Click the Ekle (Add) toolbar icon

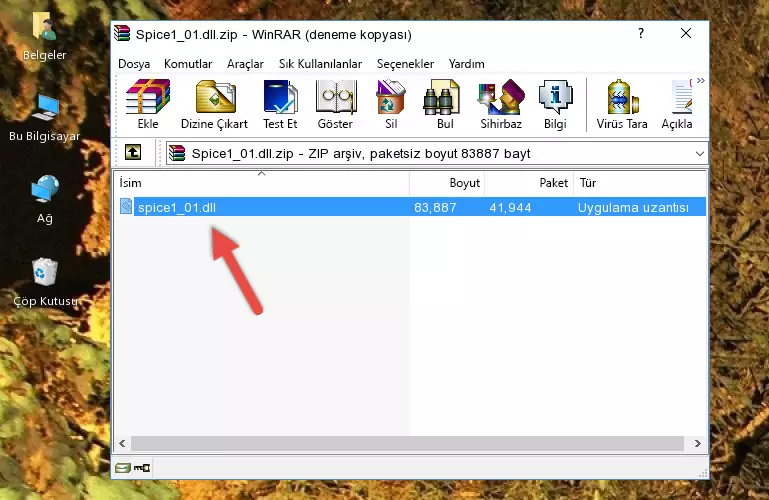click(148, 104)
